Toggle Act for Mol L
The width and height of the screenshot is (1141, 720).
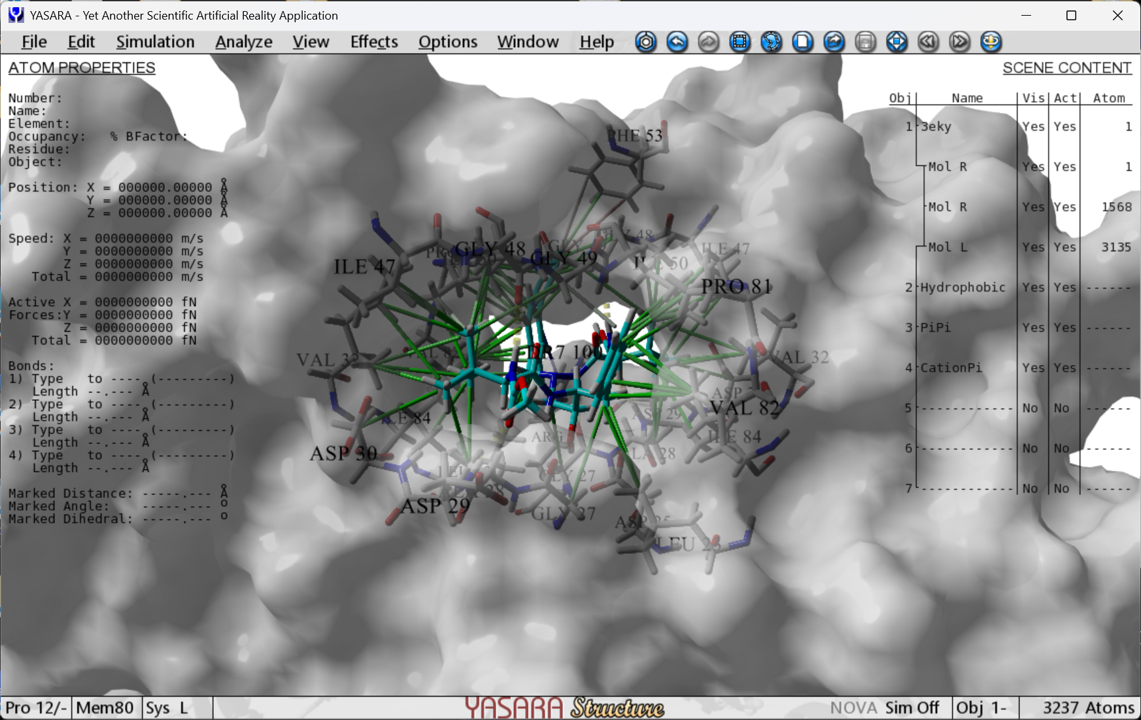click(1065, 247)
